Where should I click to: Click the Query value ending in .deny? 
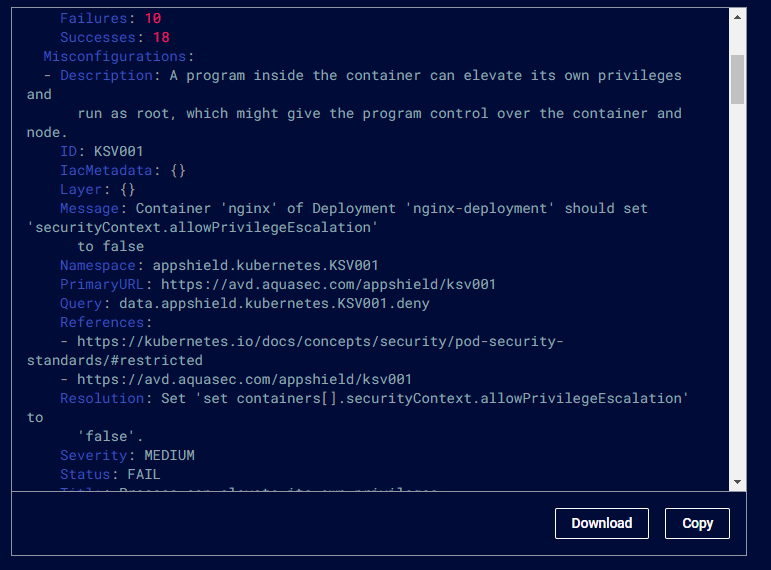click(274, 303)
